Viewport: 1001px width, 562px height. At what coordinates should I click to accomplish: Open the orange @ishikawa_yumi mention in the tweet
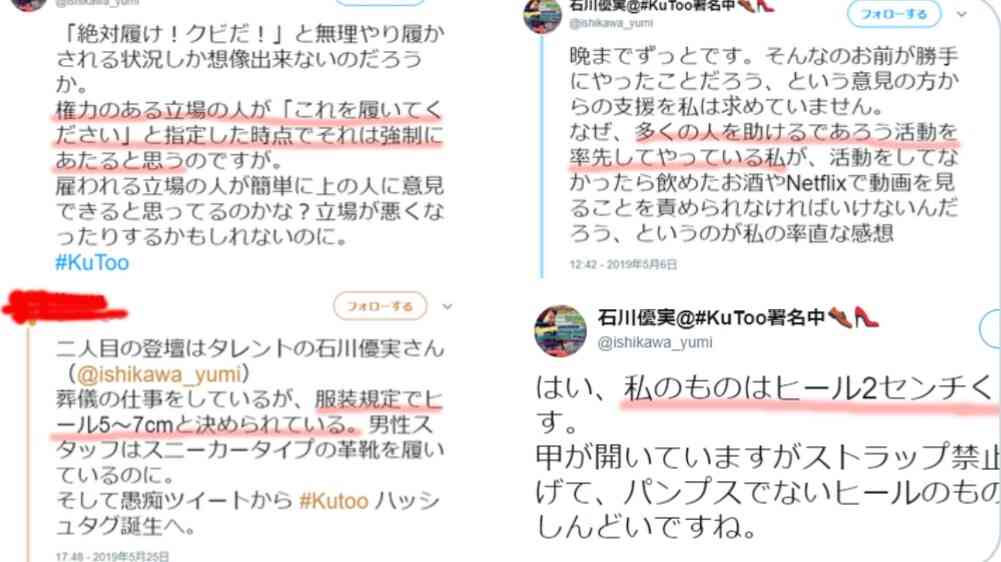159,374
